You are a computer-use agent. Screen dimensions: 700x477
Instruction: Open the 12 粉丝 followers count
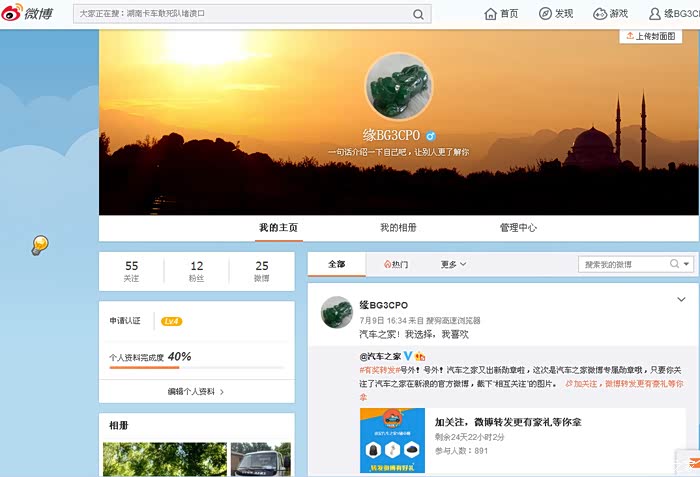196,271
